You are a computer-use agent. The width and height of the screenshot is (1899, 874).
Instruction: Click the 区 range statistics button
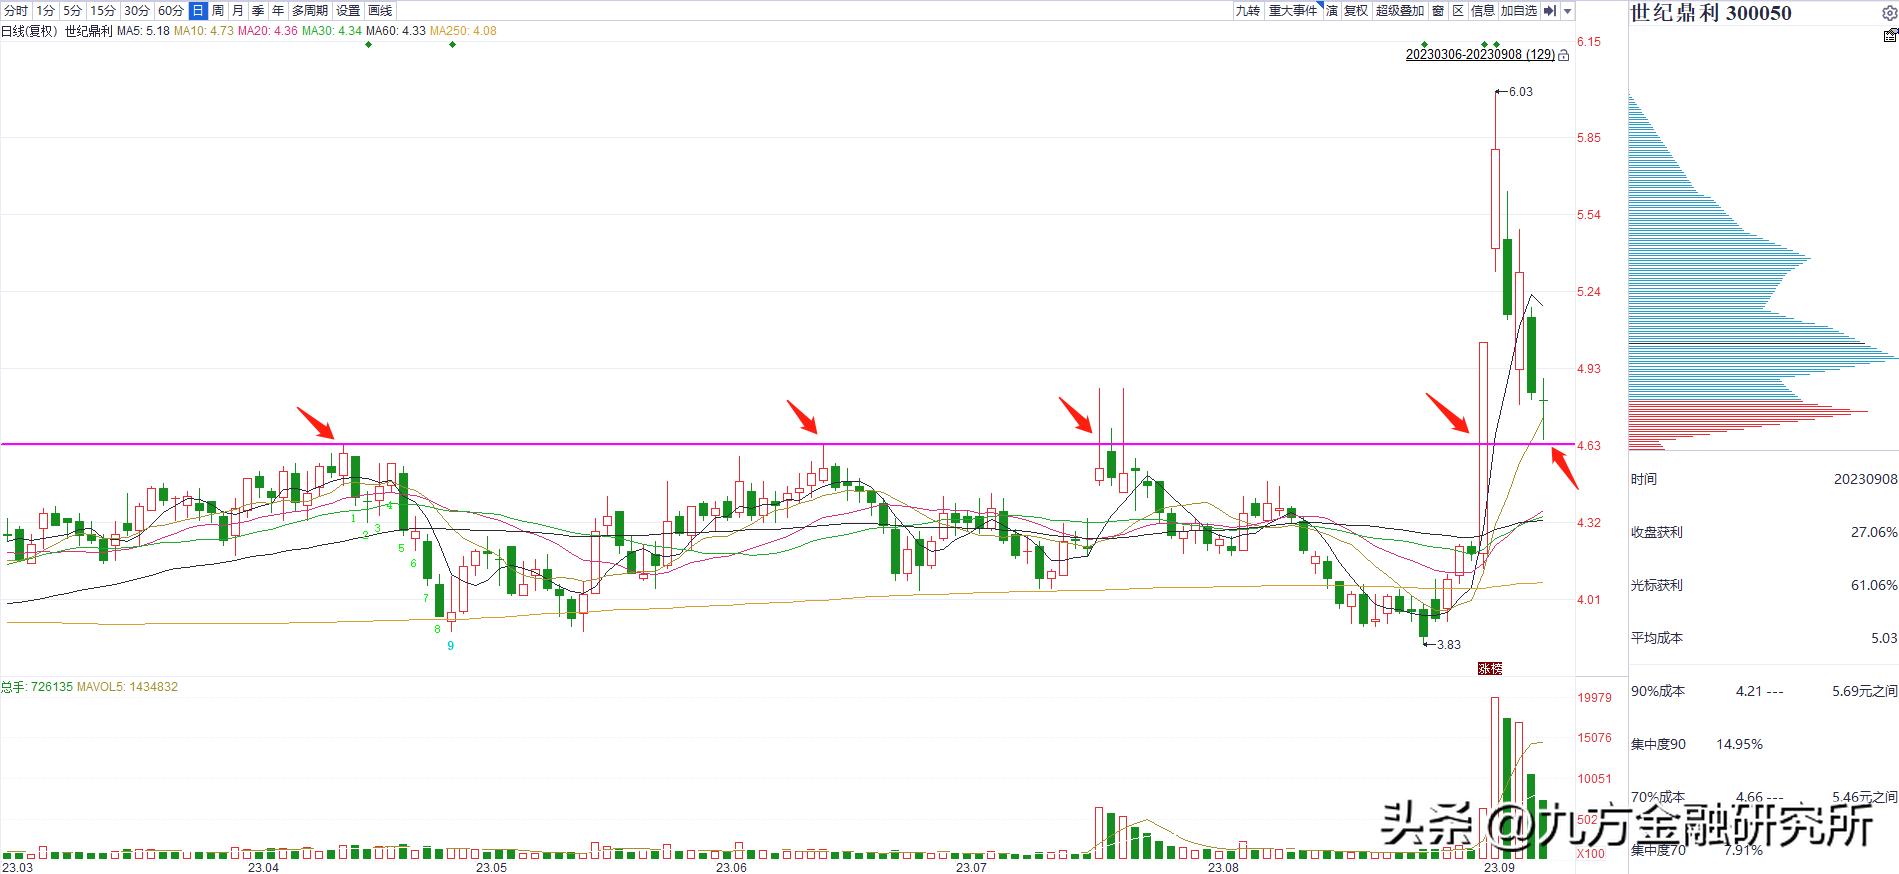[1458, 11]
